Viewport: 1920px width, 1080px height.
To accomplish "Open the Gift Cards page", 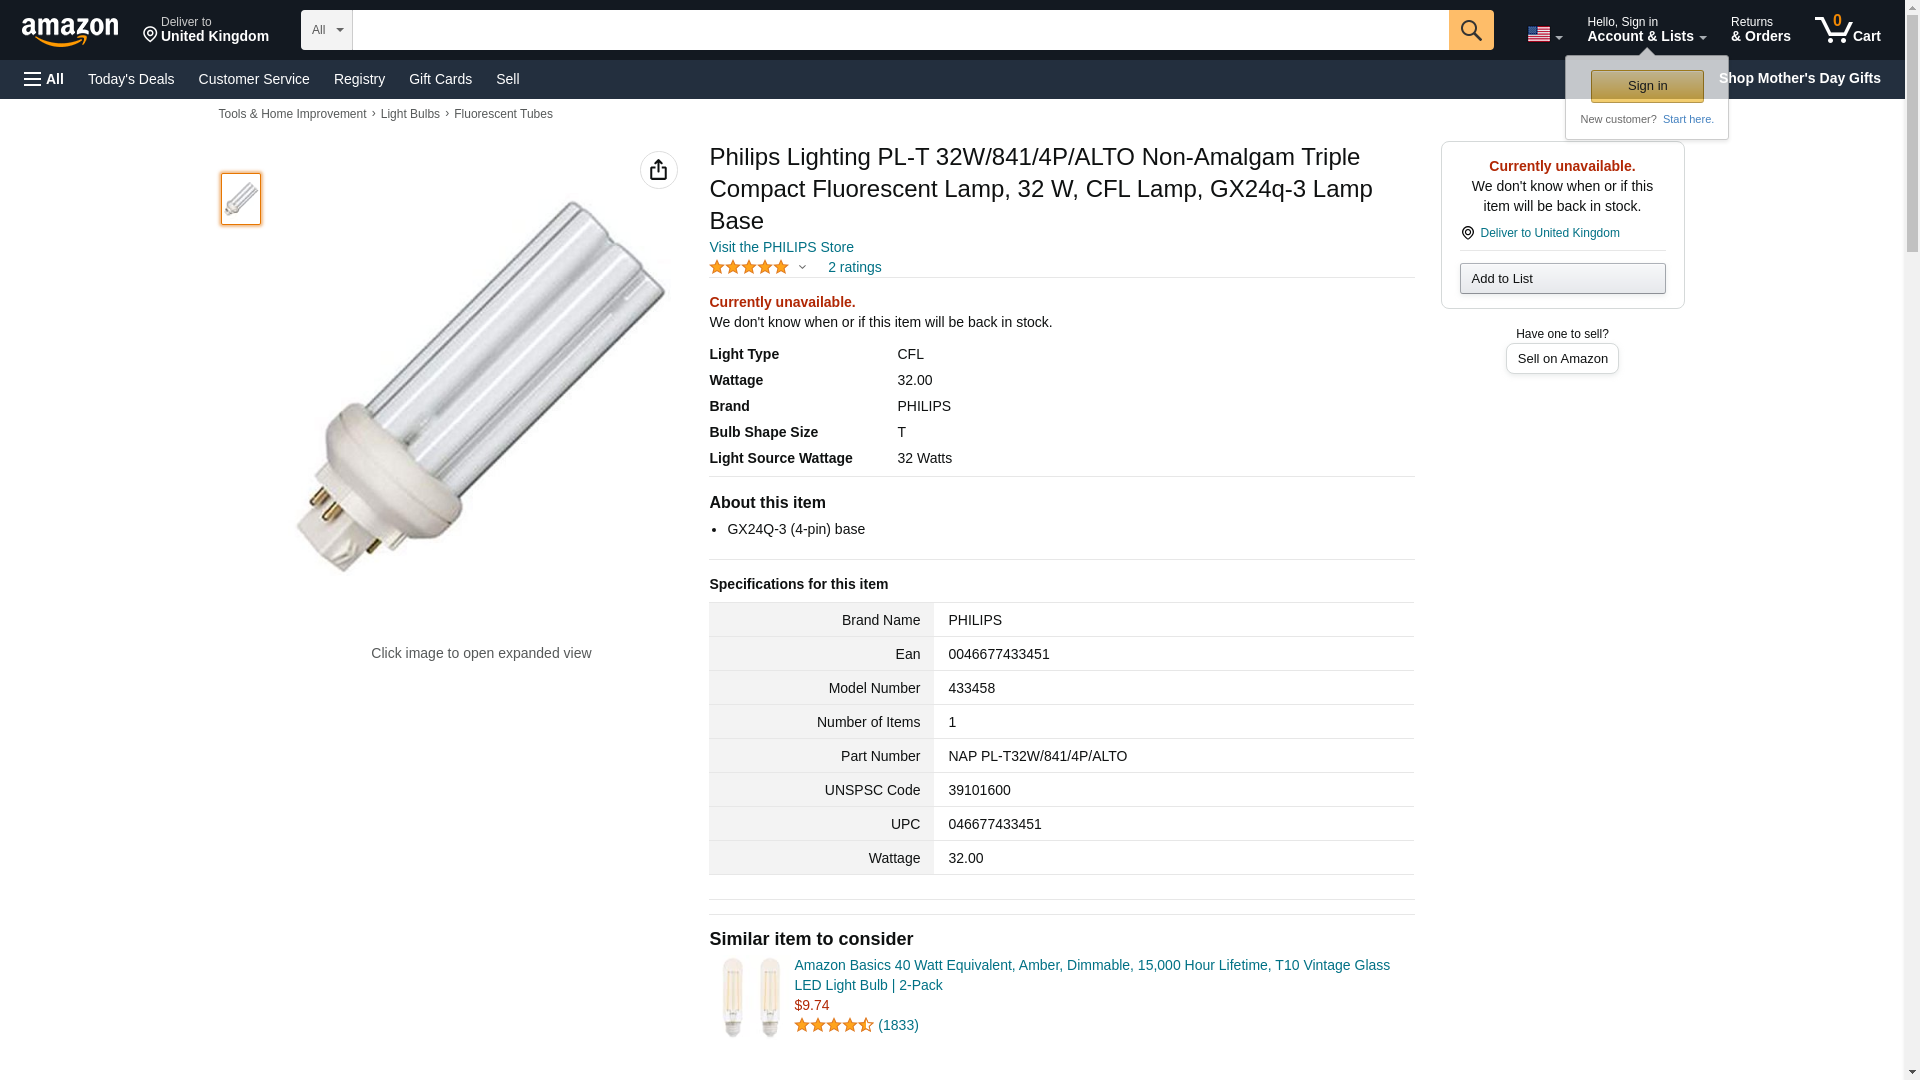I will (440, 79).
